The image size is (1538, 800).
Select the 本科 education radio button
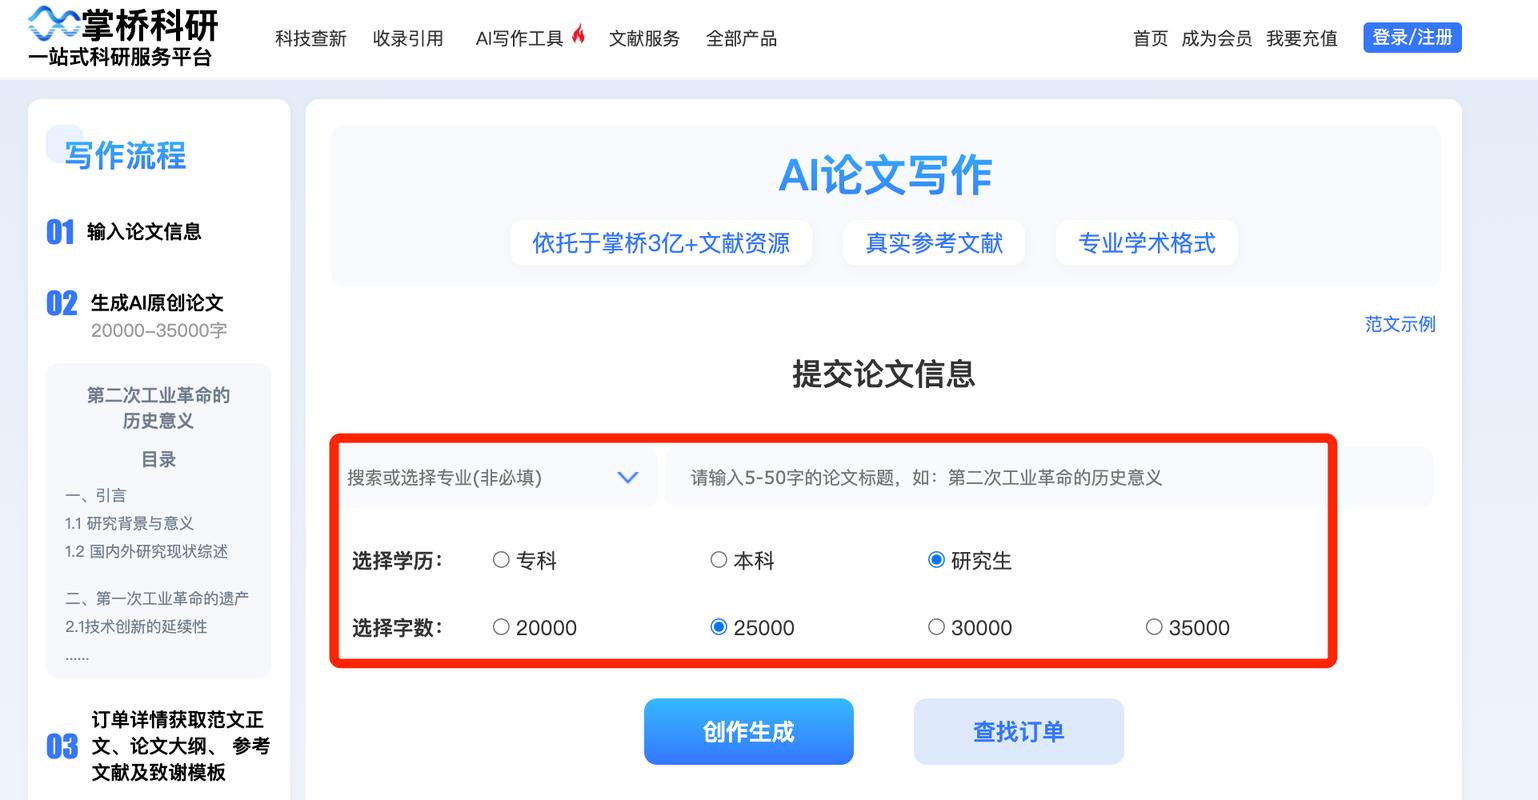click(719, 560)
